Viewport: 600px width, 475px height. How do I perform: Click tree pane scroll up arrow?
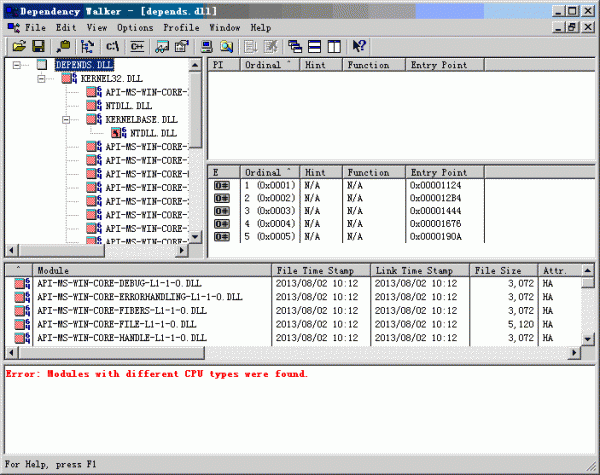195,65
